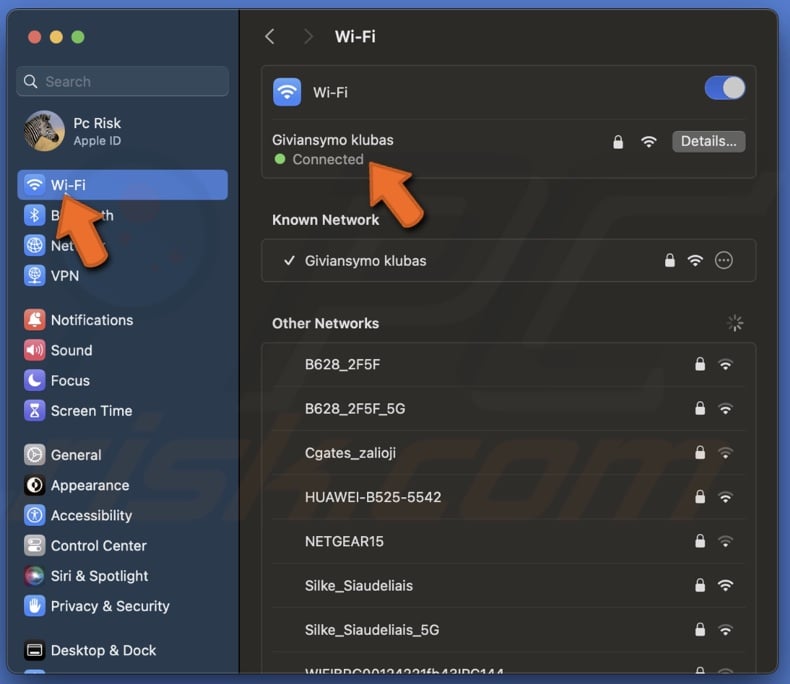Go back with the left chevron
The width and height of the screenshot is (790, 684).
pyautogui.click(x=270, y=36)
